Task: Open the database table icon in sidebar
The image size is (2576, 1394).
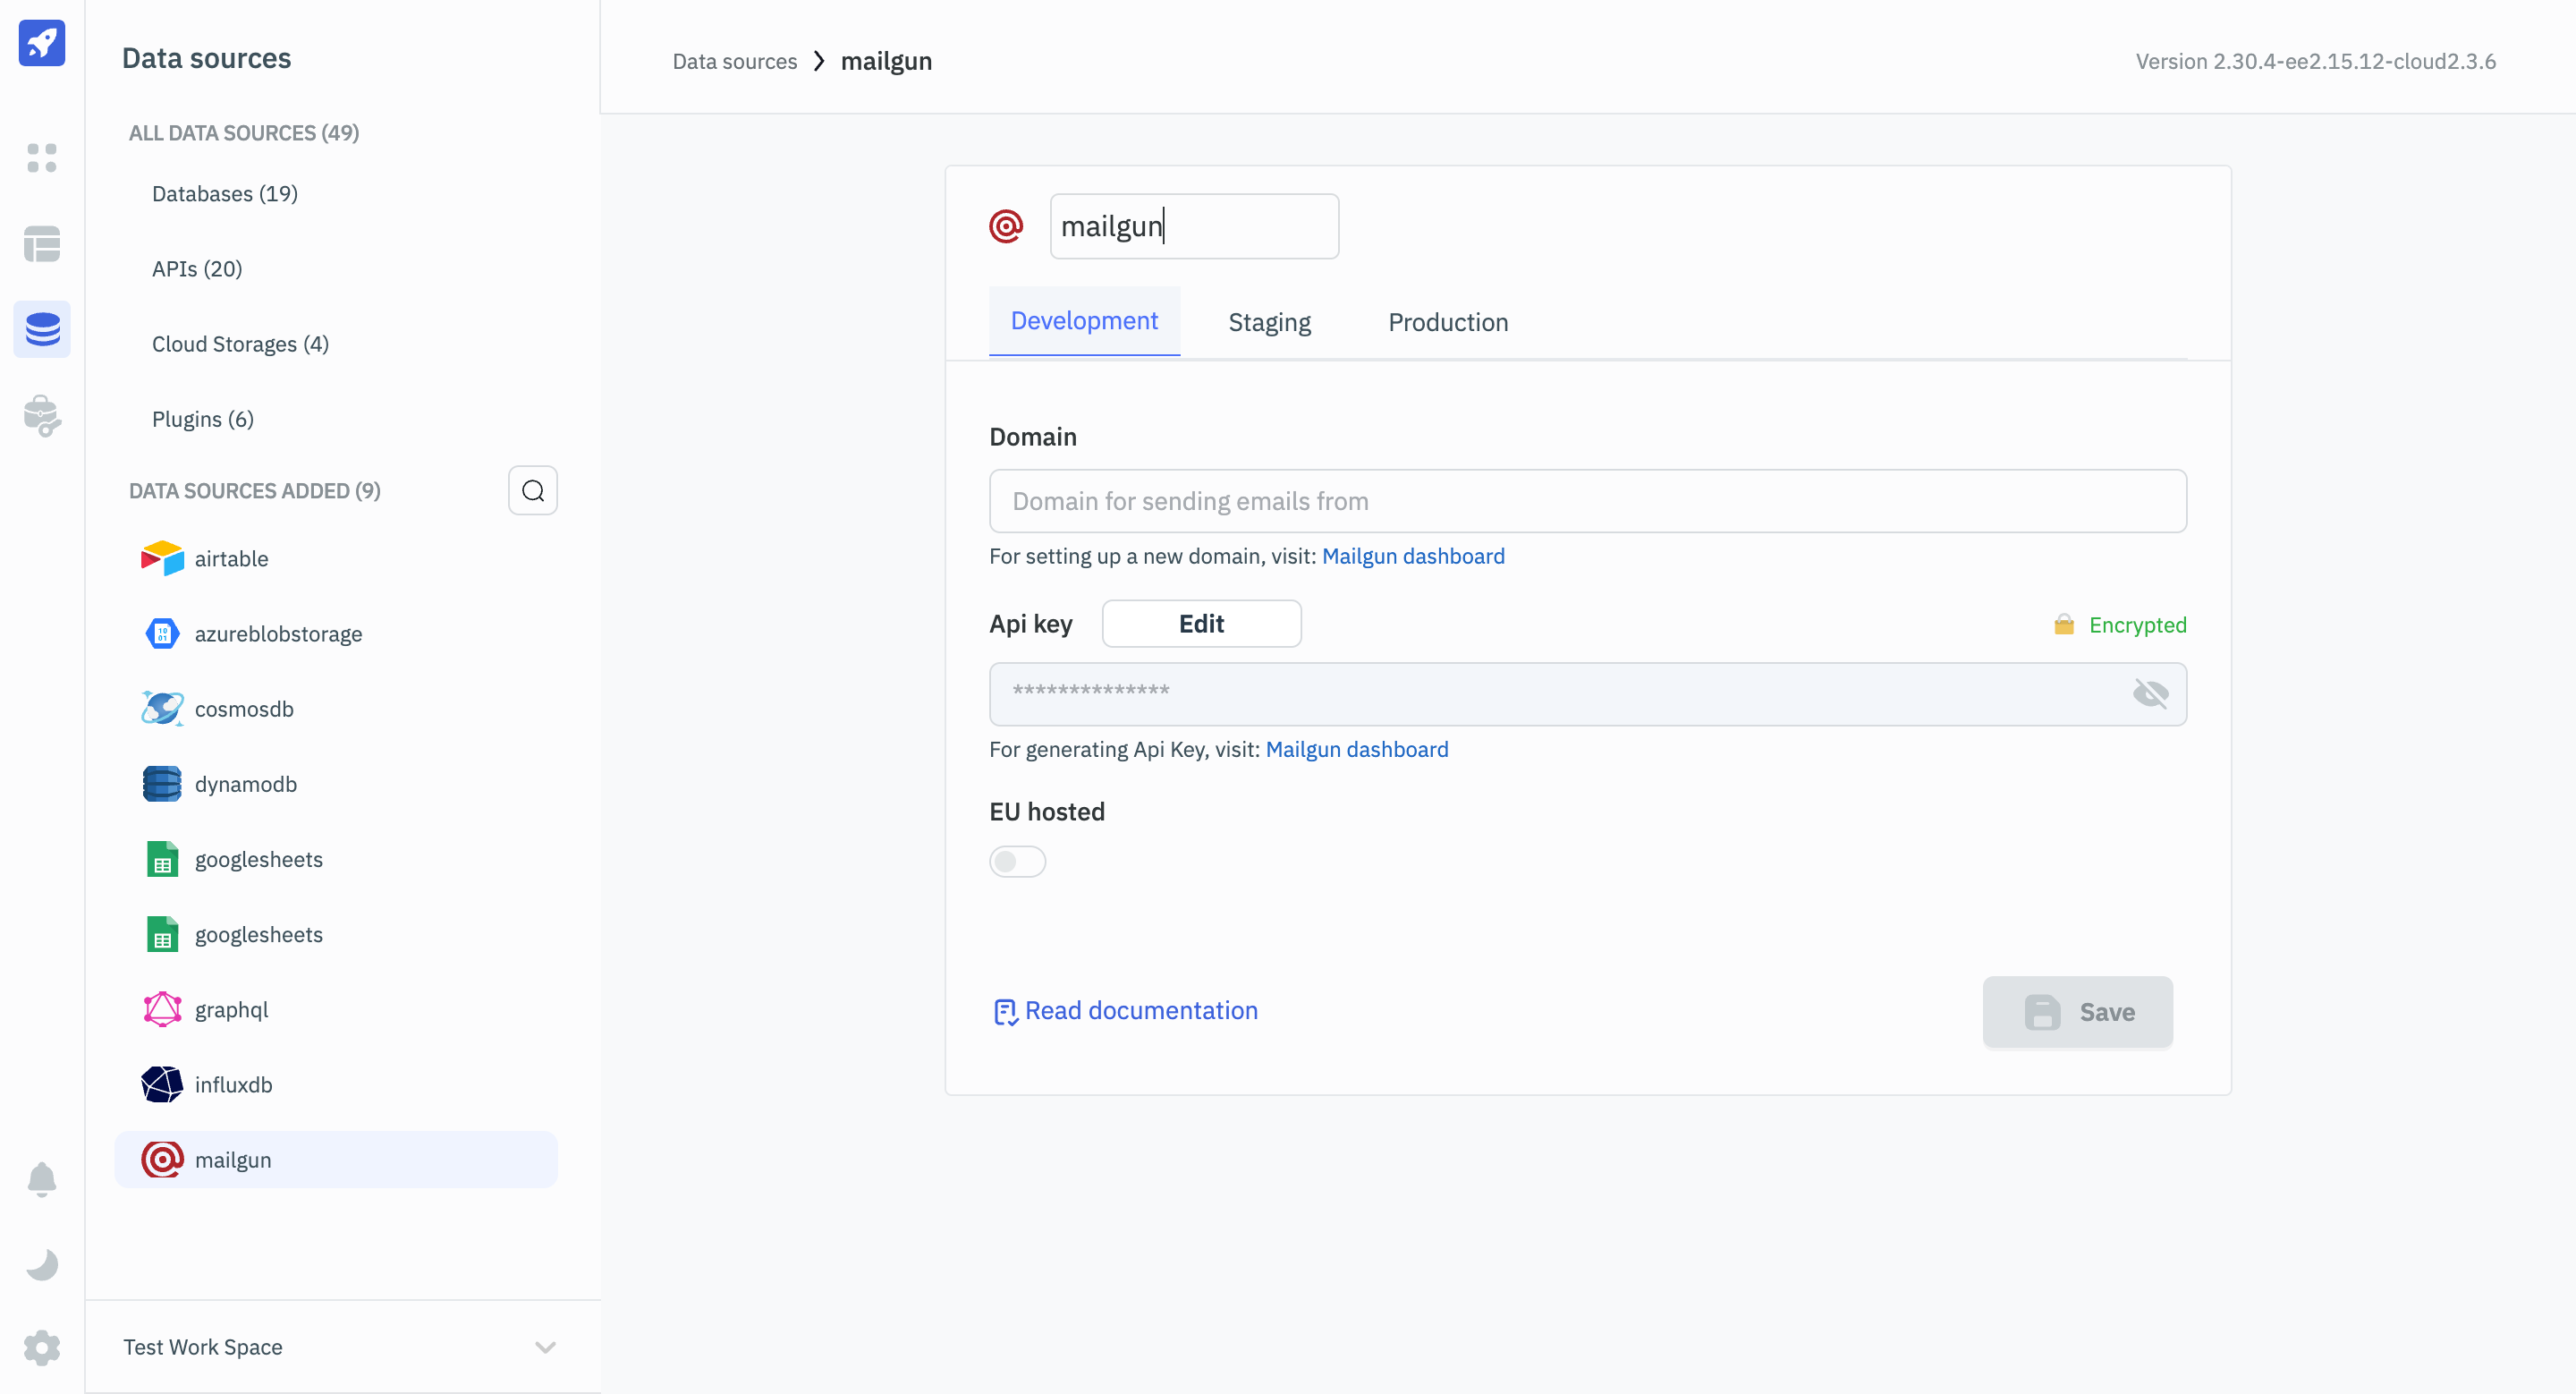Action: coord(41,243)
